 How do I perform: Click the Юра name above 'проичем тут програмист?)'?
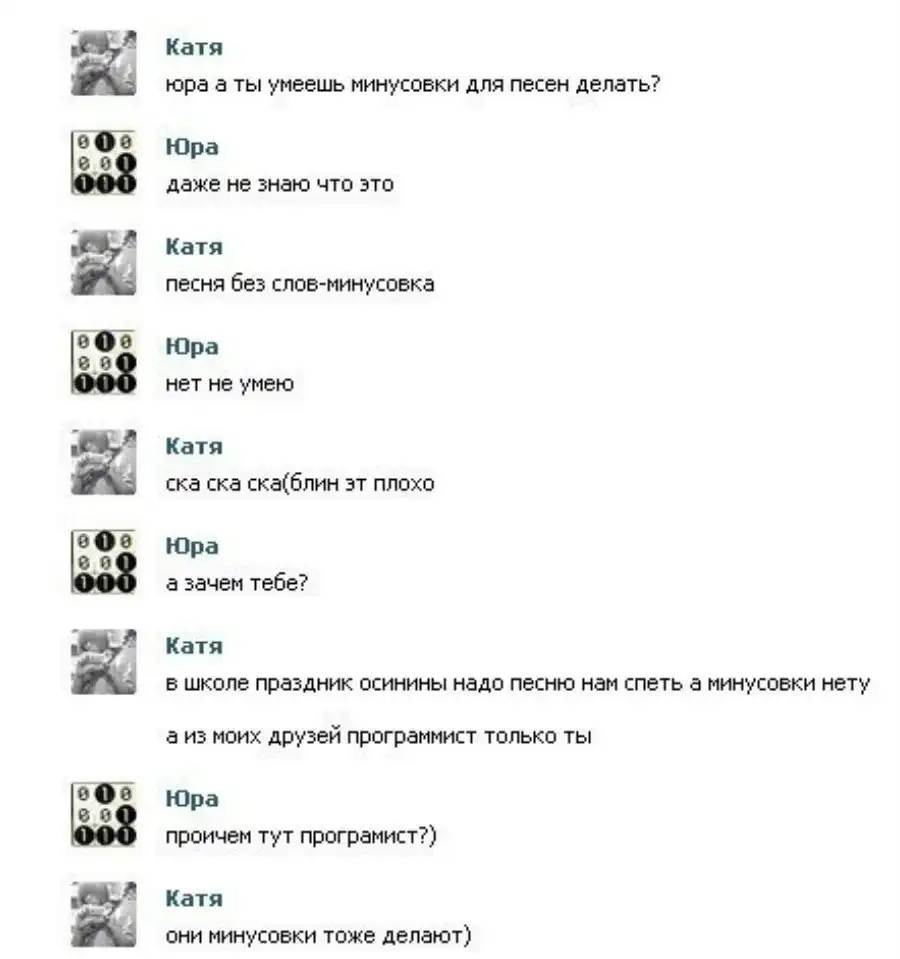click(192, 799)
